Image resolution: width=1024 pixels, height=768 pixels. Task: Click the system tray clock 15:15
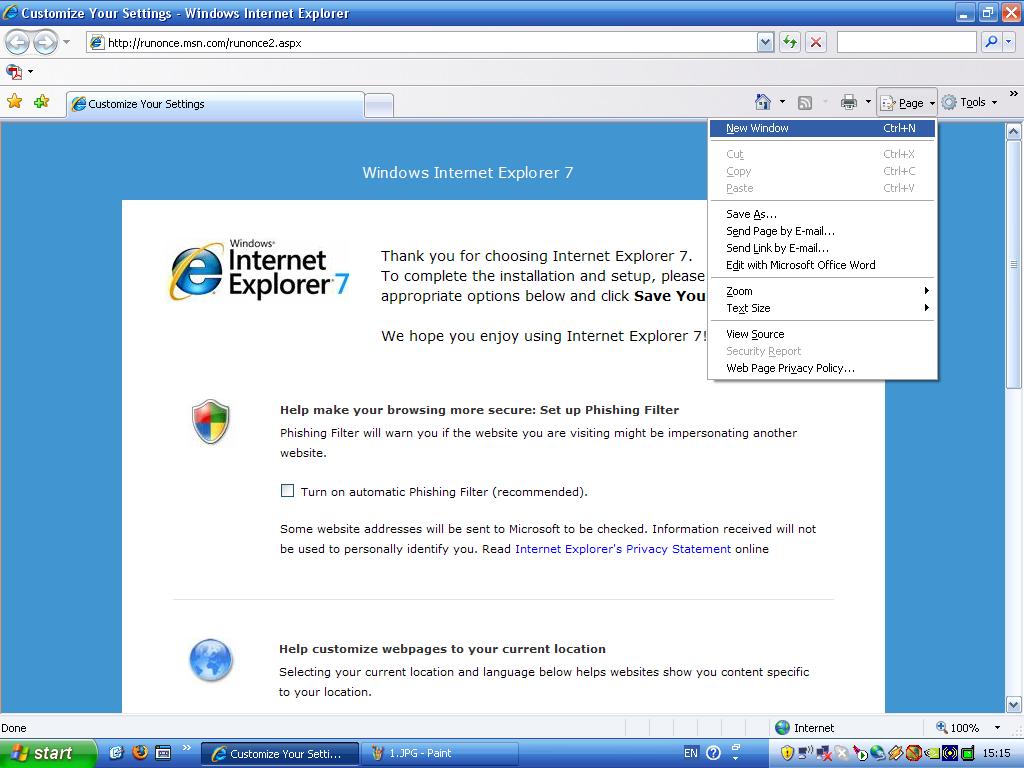(997, 754)
